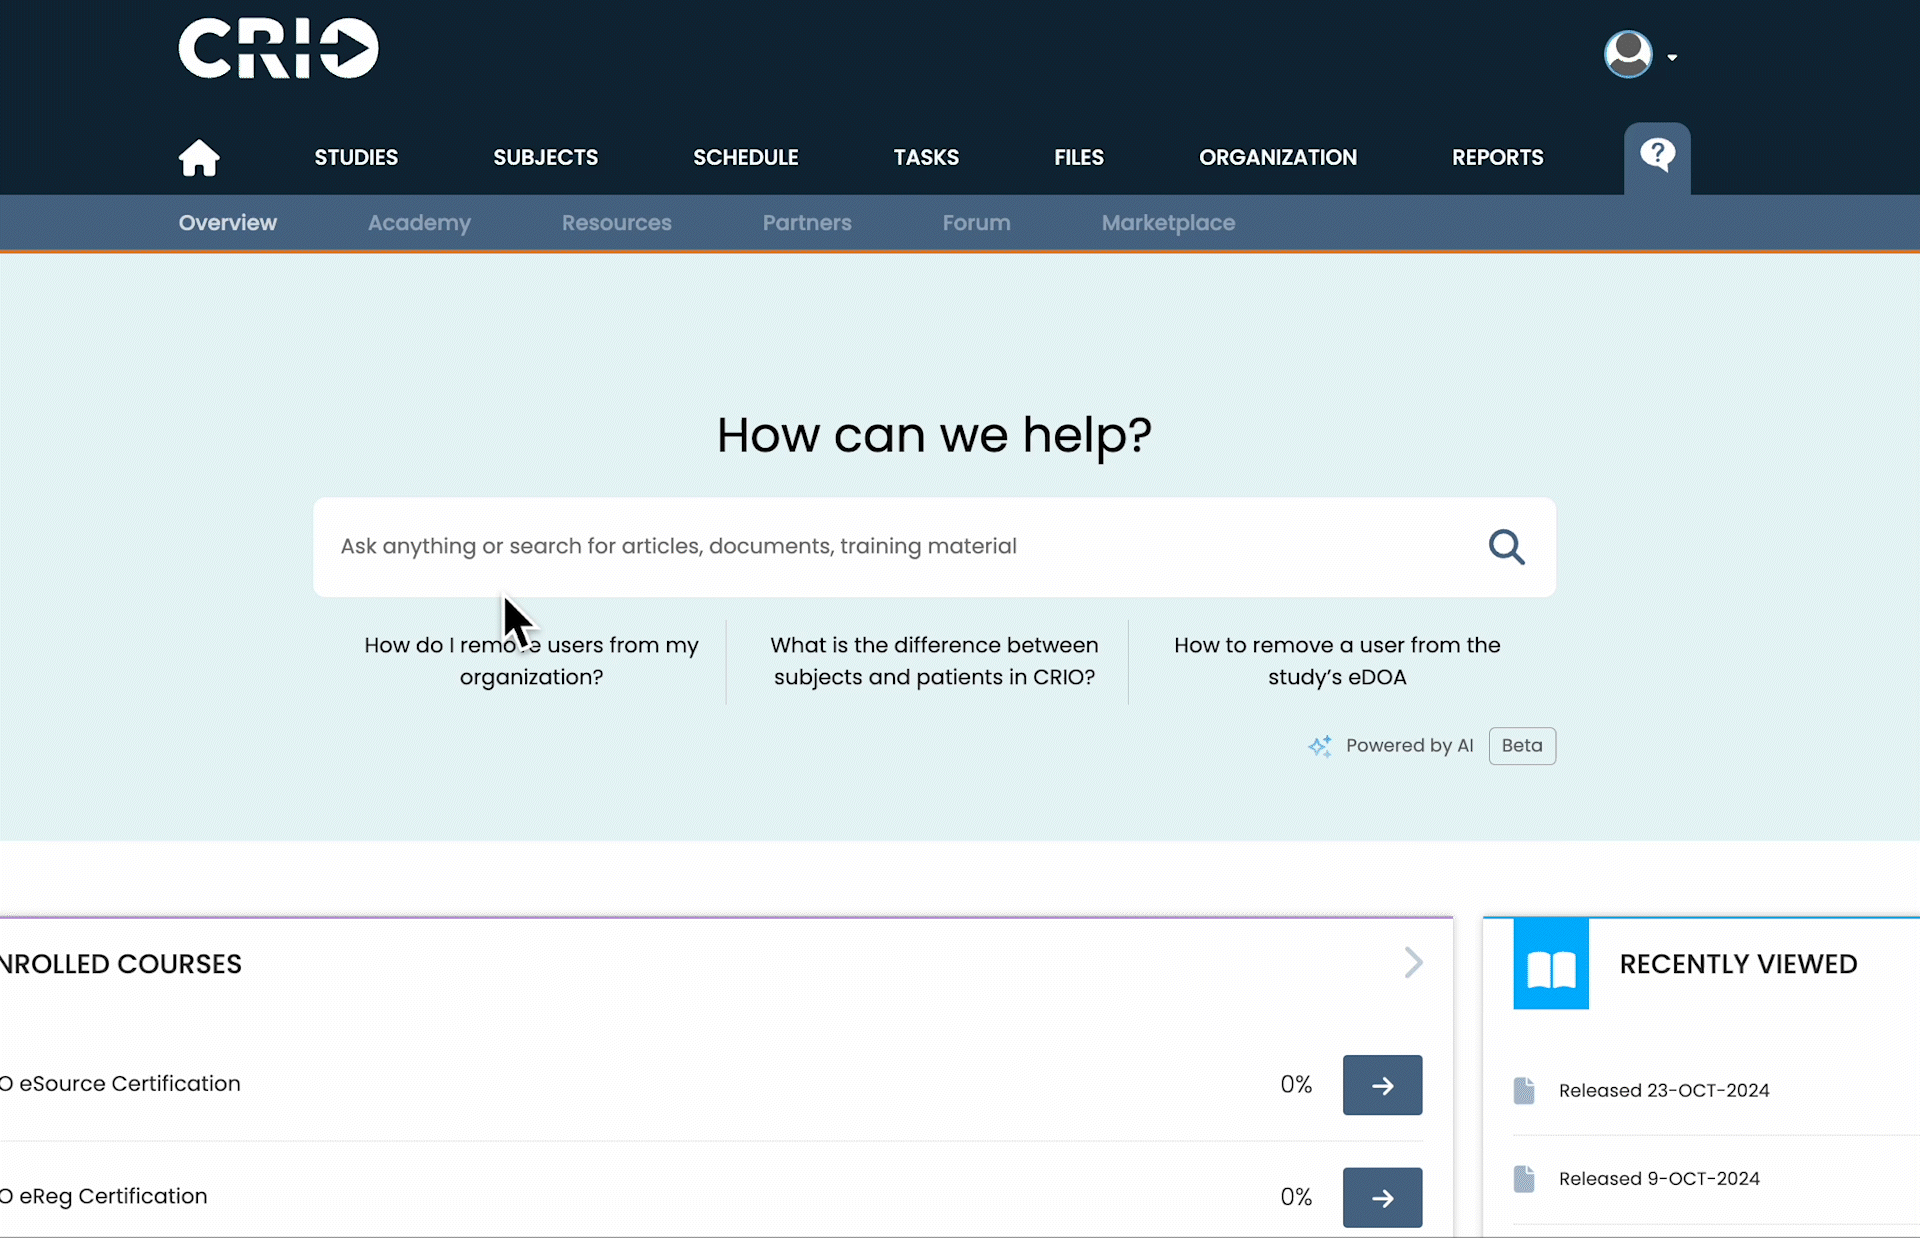
Task: Click the ENROLLED COURSES heading
Action: point(121,964)
